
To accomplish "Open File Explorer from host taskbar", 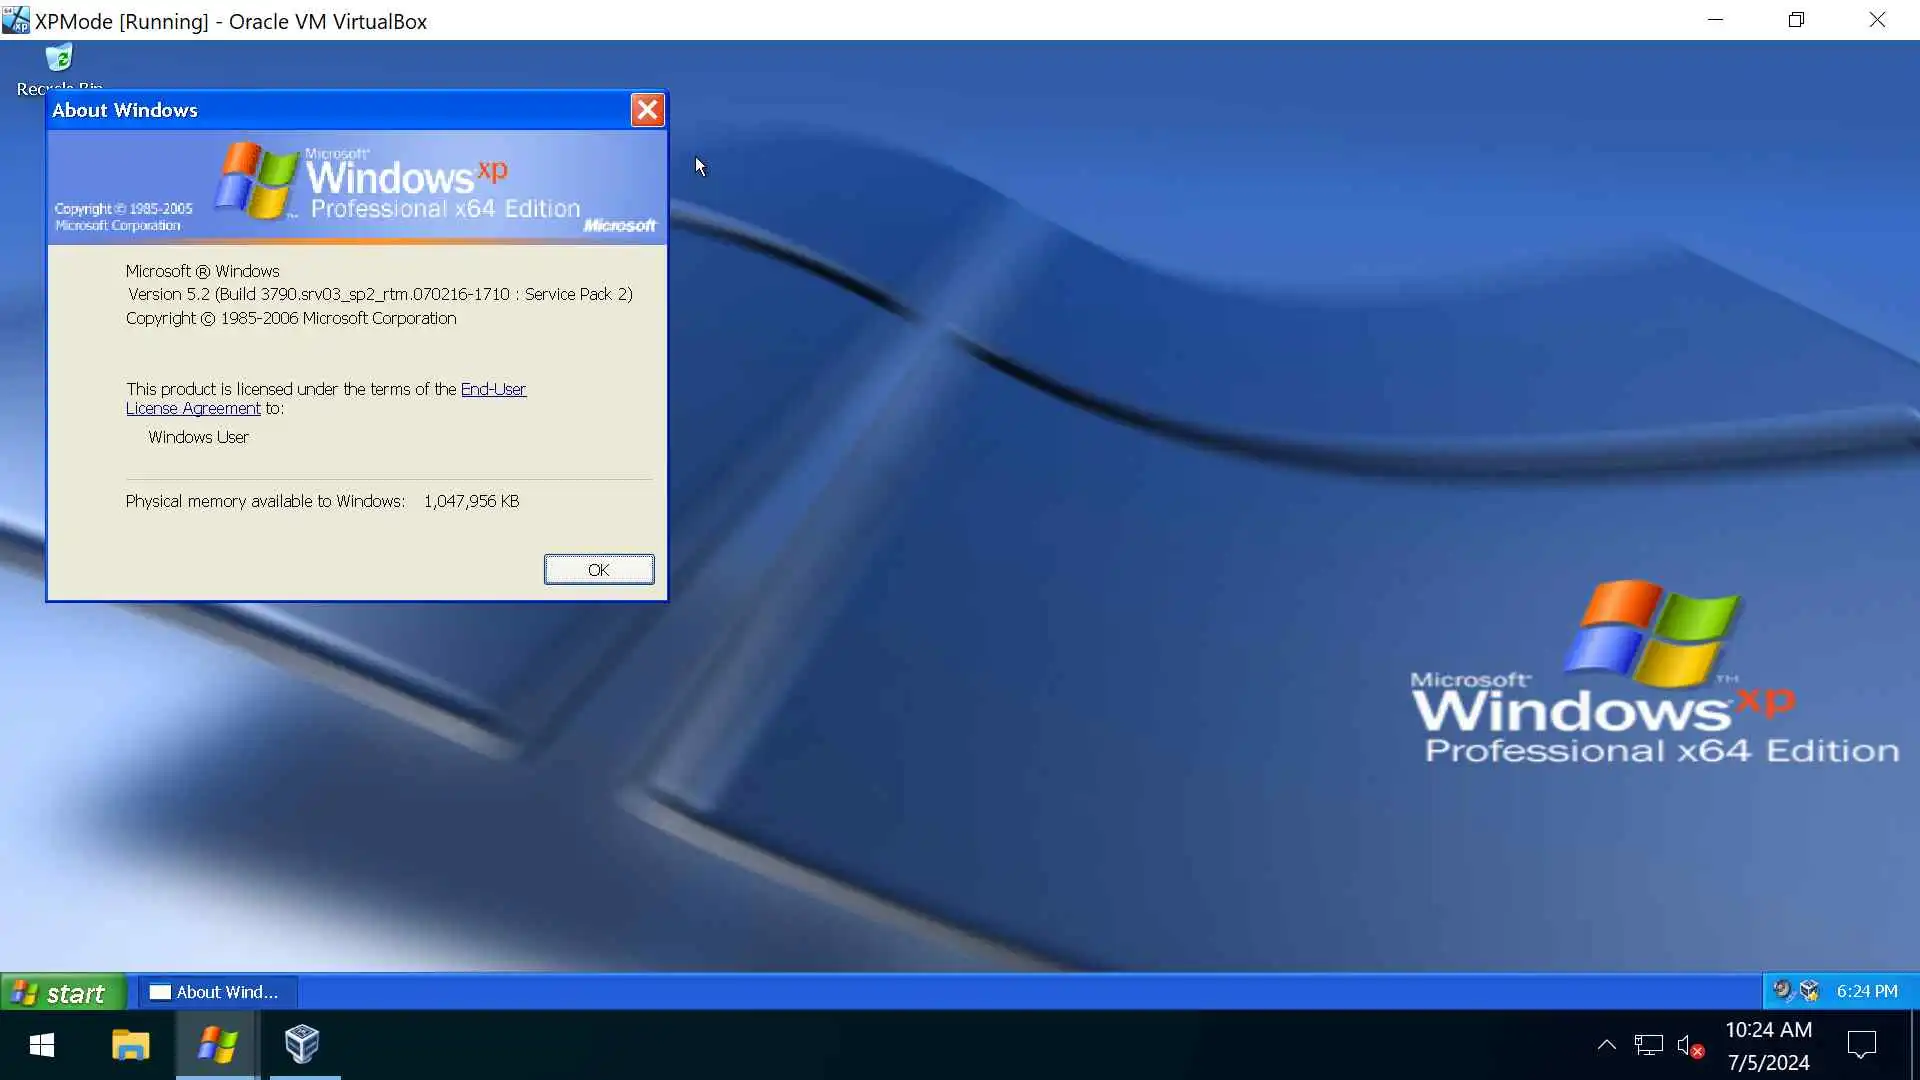I will point(130,1046).
